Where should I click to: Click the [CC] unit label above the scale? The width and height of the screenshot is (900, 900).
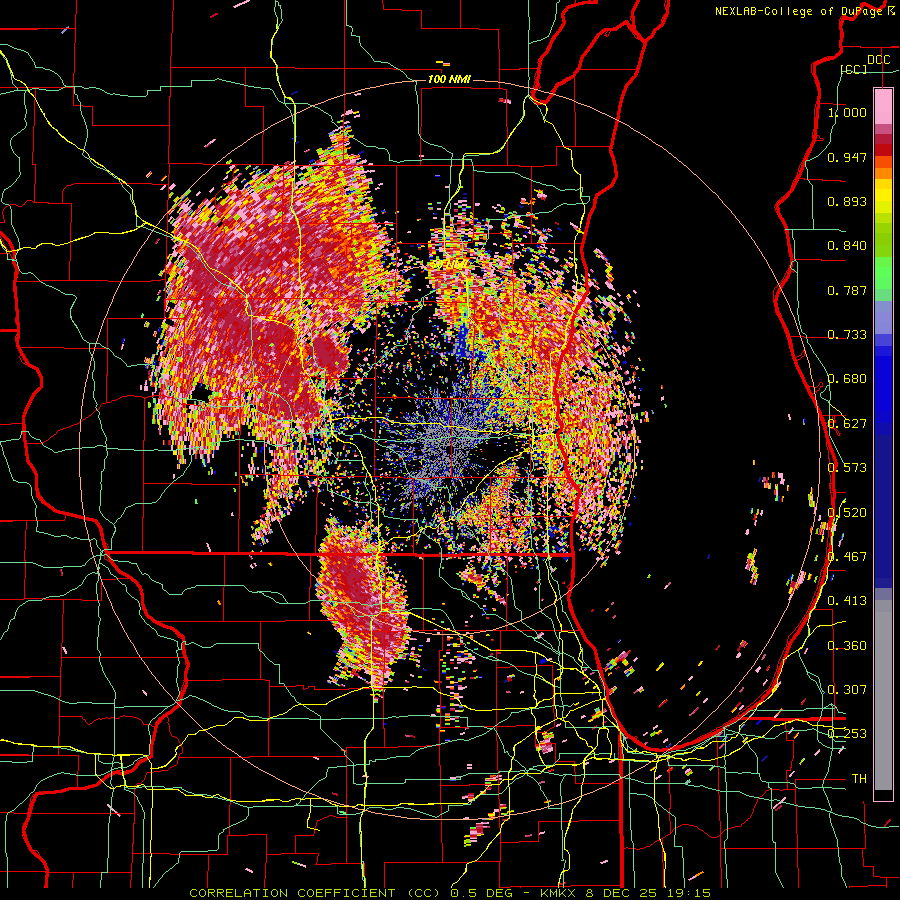coord(854,69)
